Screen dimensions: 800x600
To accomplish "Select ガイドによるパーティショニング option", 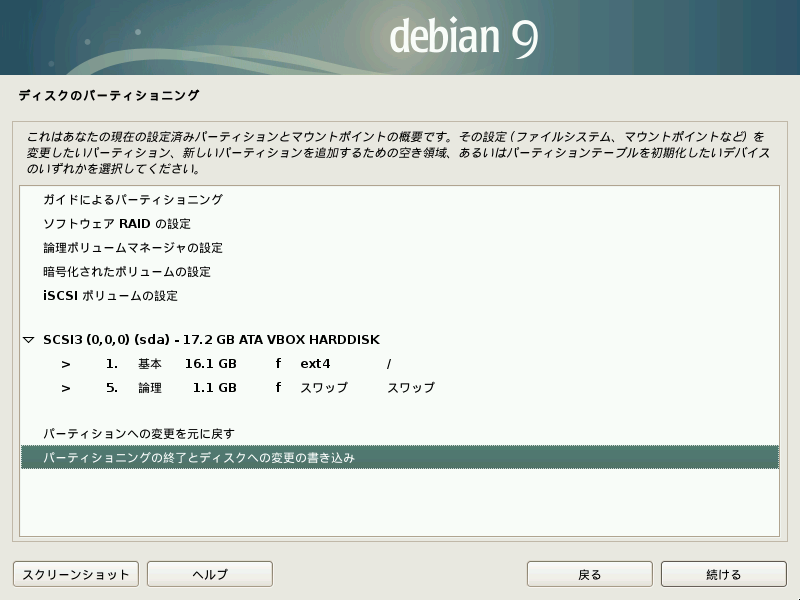I will (x=132, y=200).
